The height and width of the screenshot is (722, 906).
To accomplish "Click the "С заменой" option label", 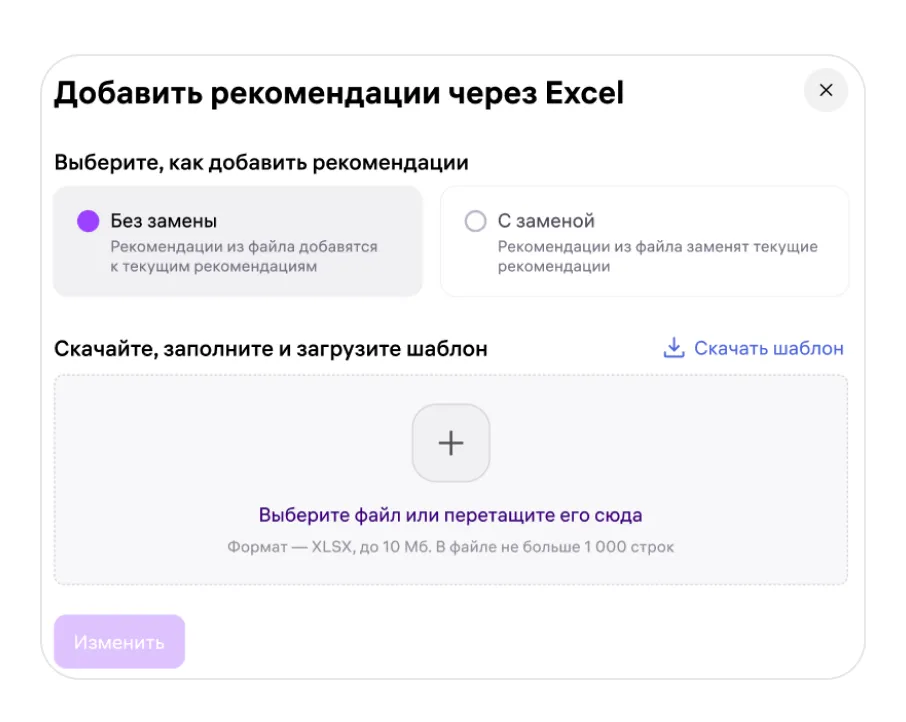I will click(x=546, y=221).
